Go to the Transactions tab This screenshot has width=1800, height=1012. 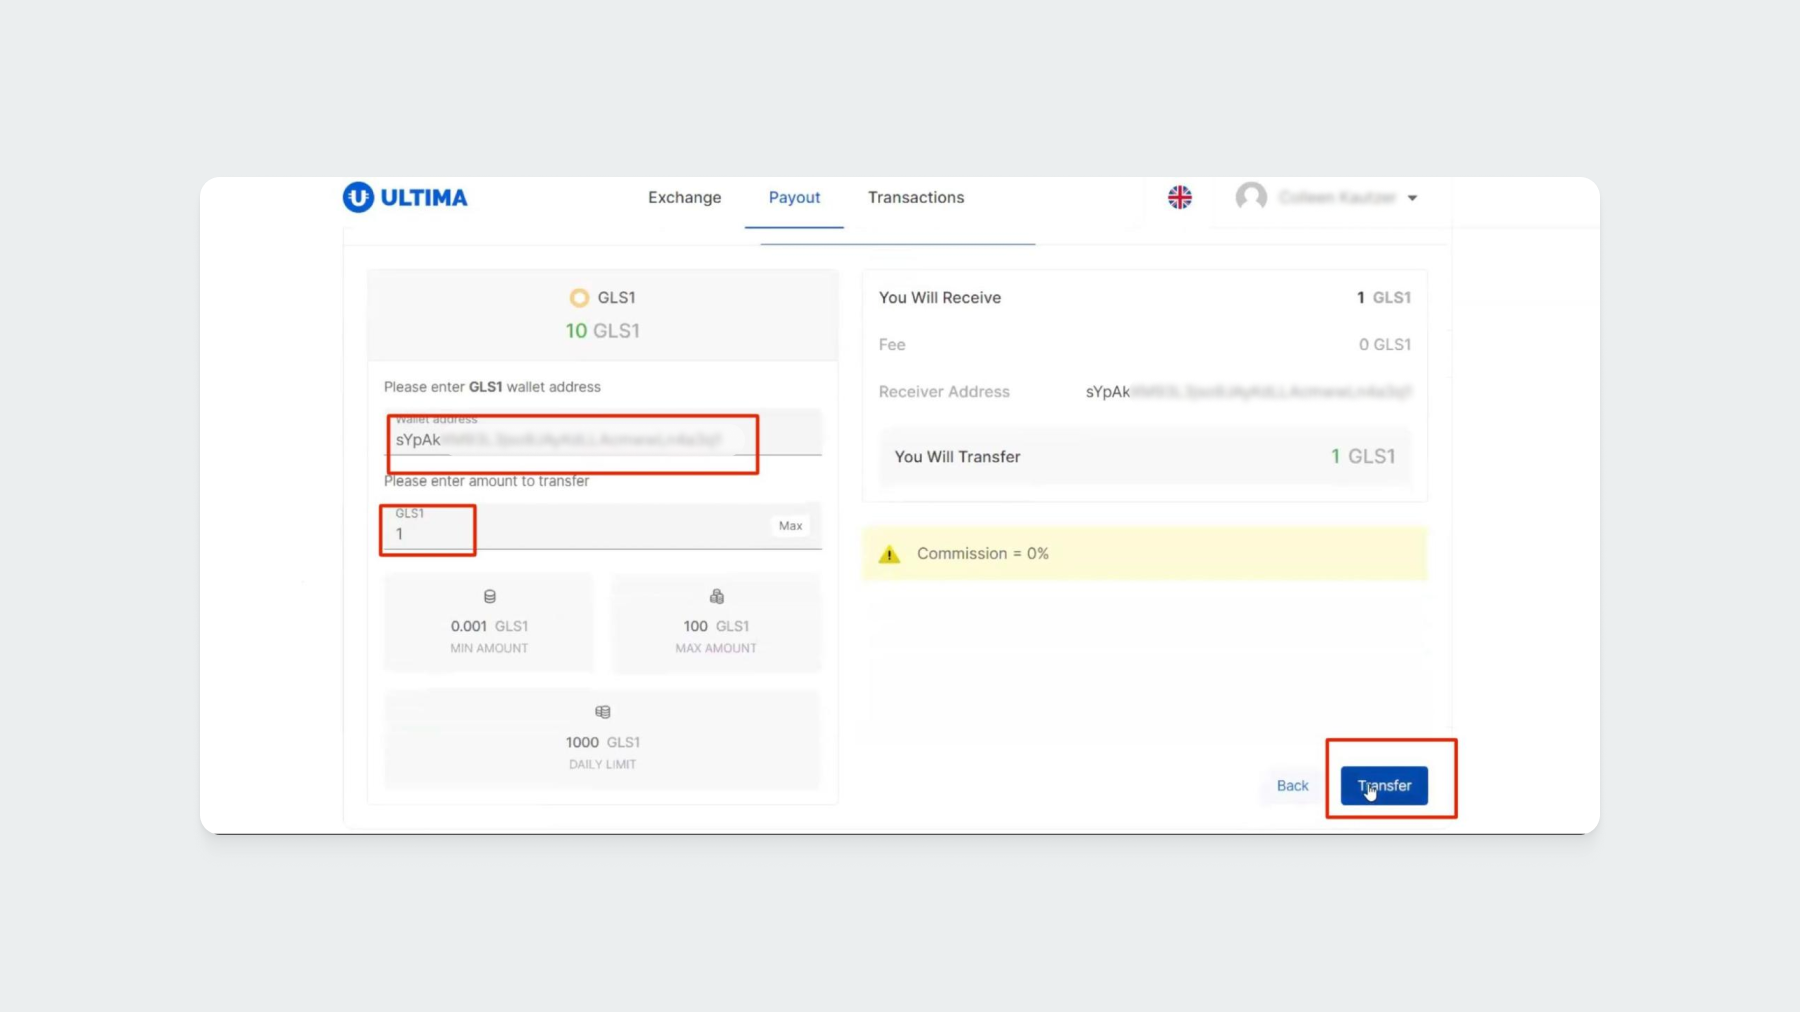(916, 198)
